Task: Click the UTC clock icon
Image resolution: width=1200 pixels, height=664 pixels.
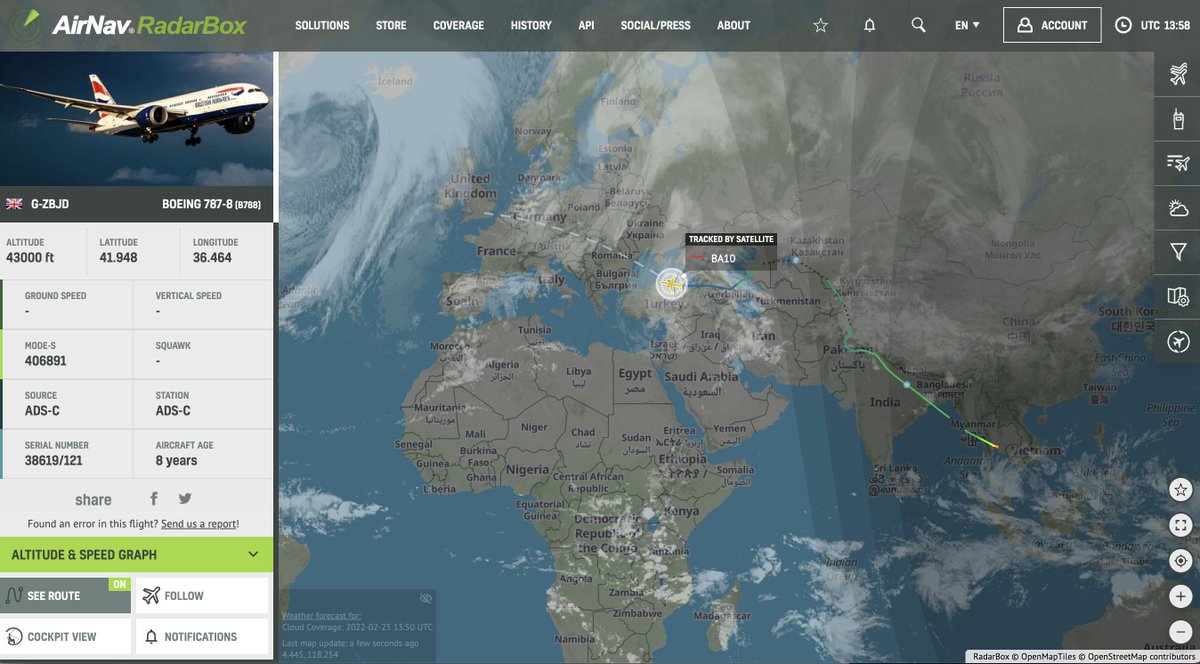Action: coord(1124,25)
